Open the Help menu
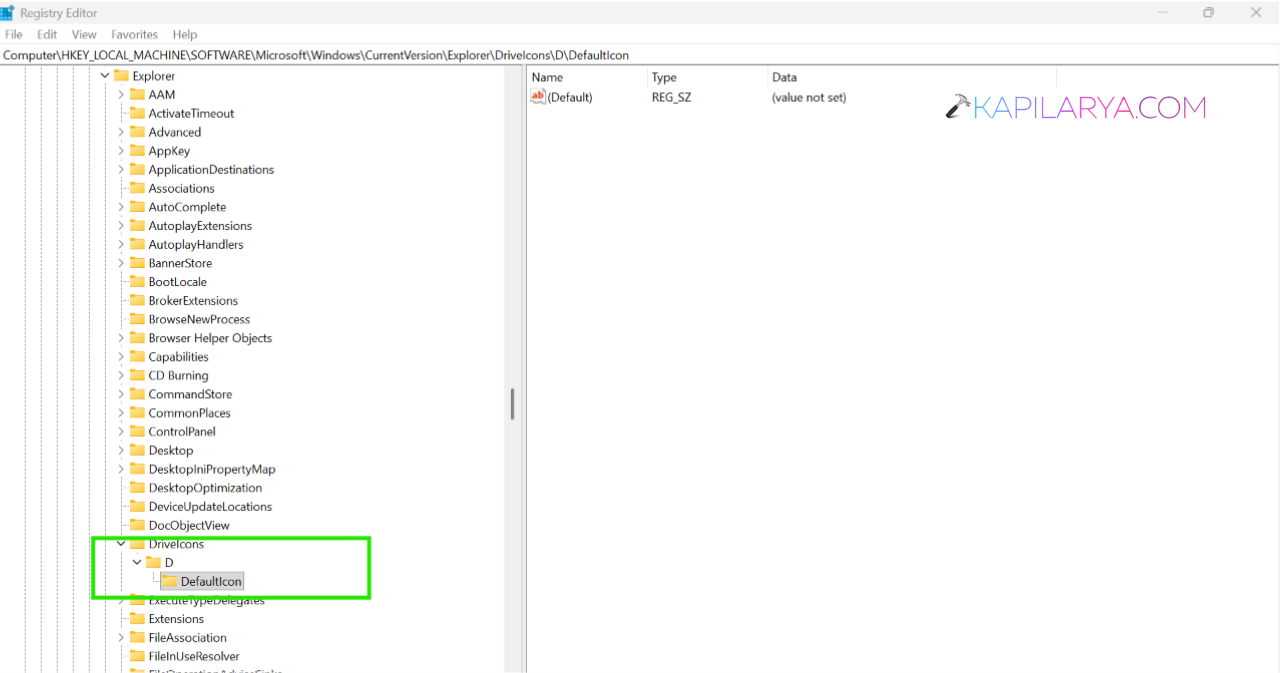Image resolution: width=1280 pixels, height=673 pixels. pyautogui.click(x=185, y=34)
